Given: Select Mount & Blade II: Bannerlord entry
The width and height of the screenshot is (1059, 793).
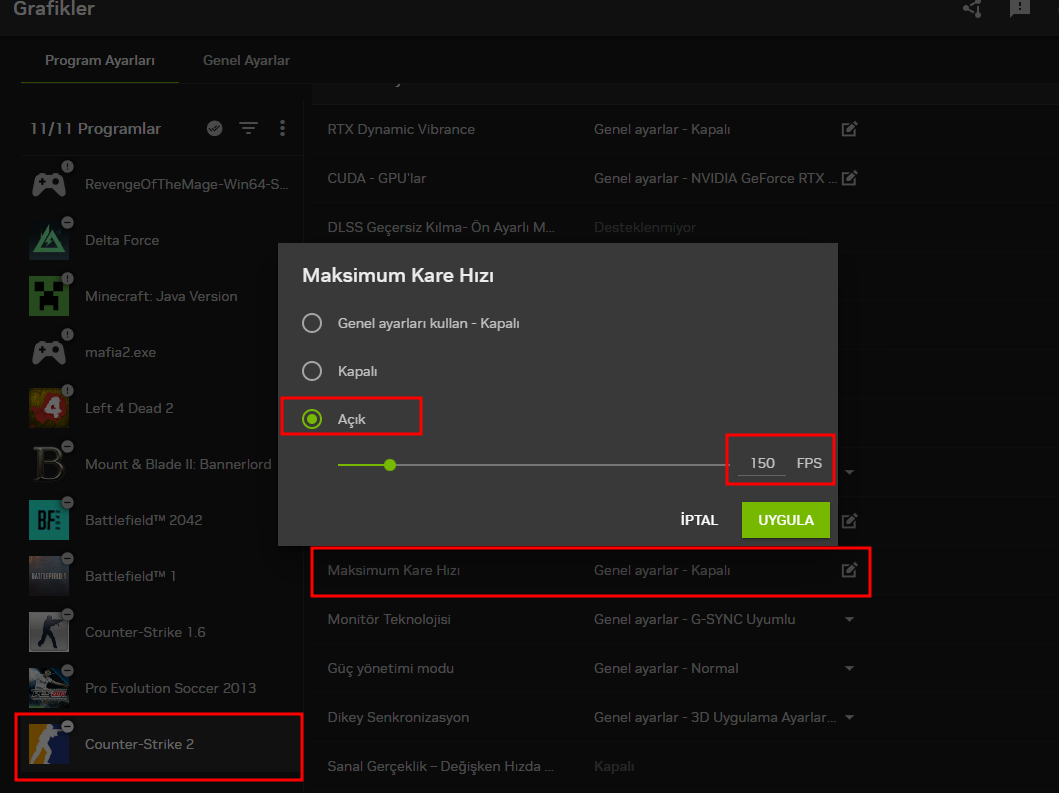Looking at the screenshot, I should click(x=161, y=464).
